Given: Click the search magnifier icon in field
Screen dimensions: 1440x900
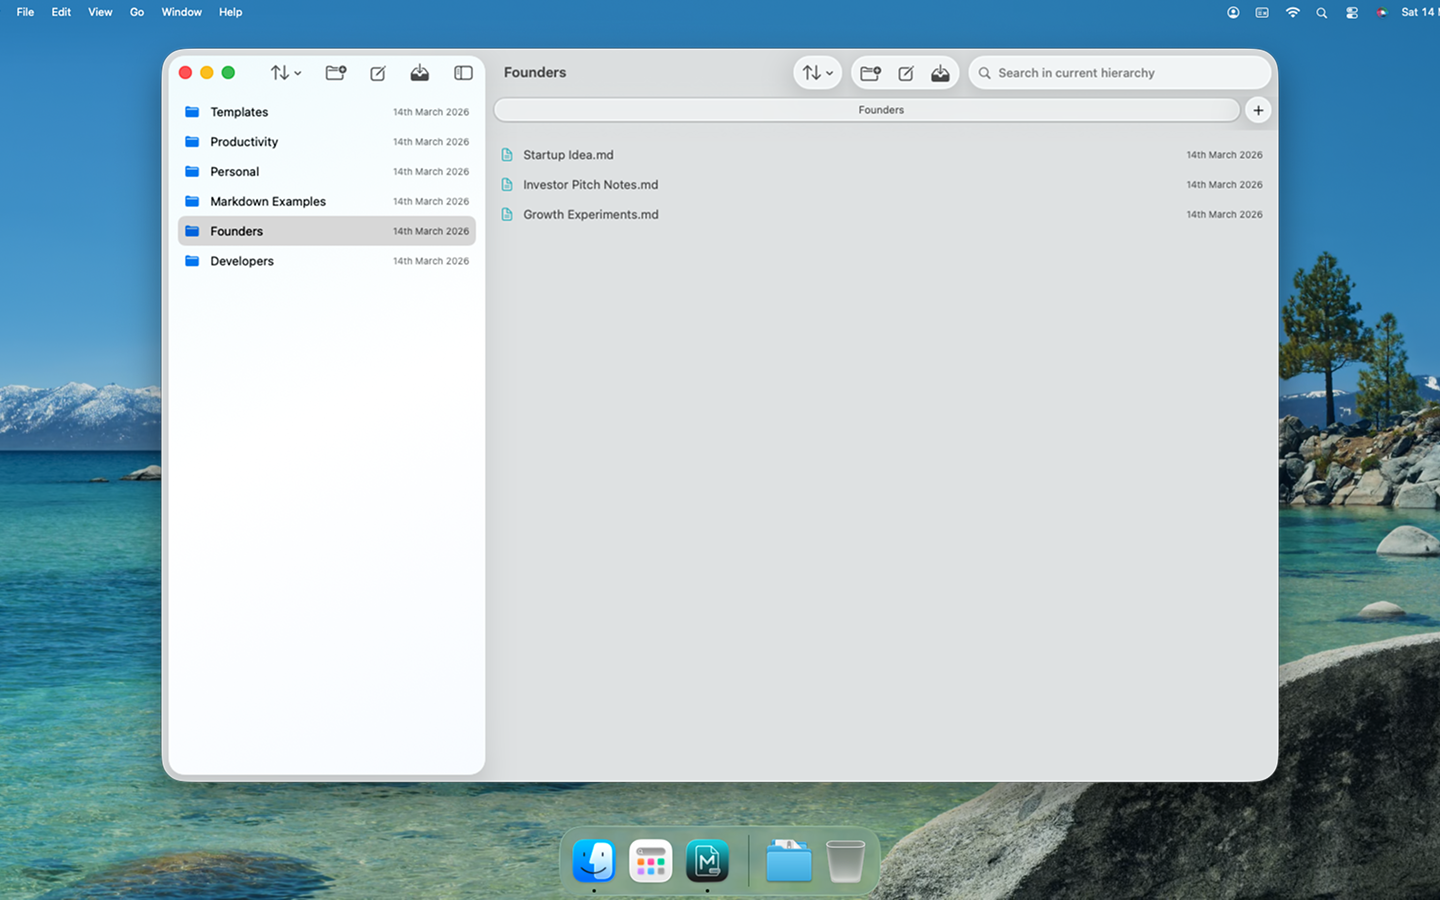Looking at the screenshot, I should coord(985,73).
